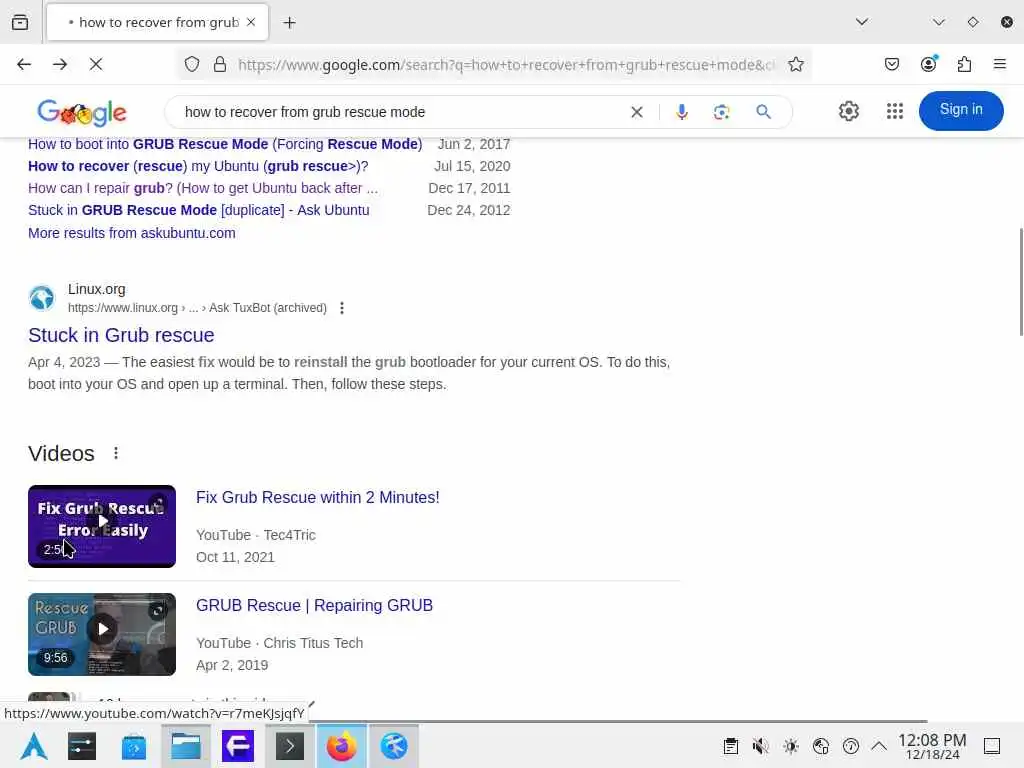This screenshot has height=768, width=1024.
Task: Expand hidden system tray icons
Action: click(x=879, y=745)
